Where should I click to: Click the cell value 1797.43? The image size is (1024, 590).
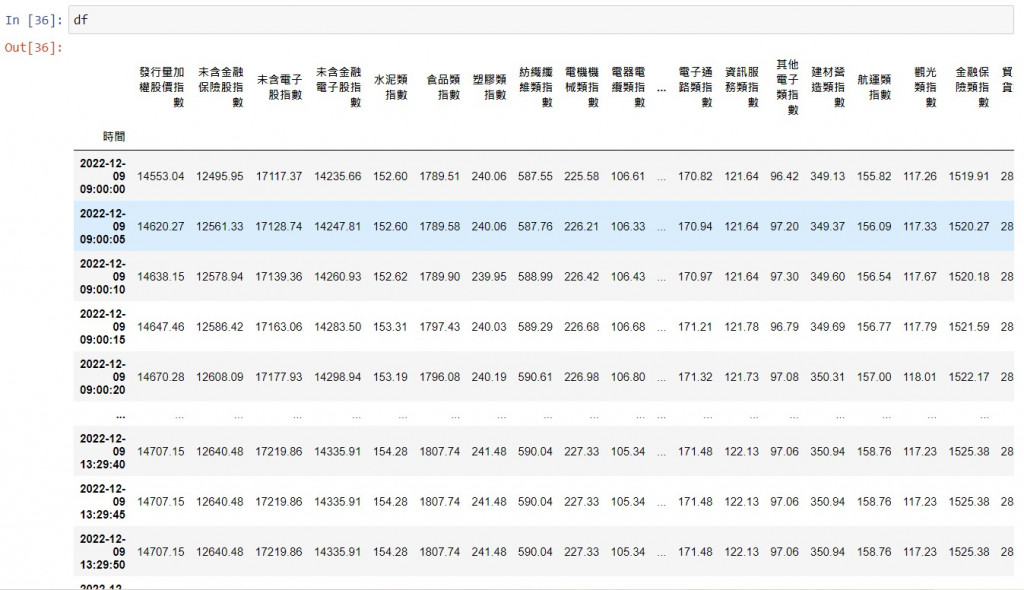[x=440, y=327]
